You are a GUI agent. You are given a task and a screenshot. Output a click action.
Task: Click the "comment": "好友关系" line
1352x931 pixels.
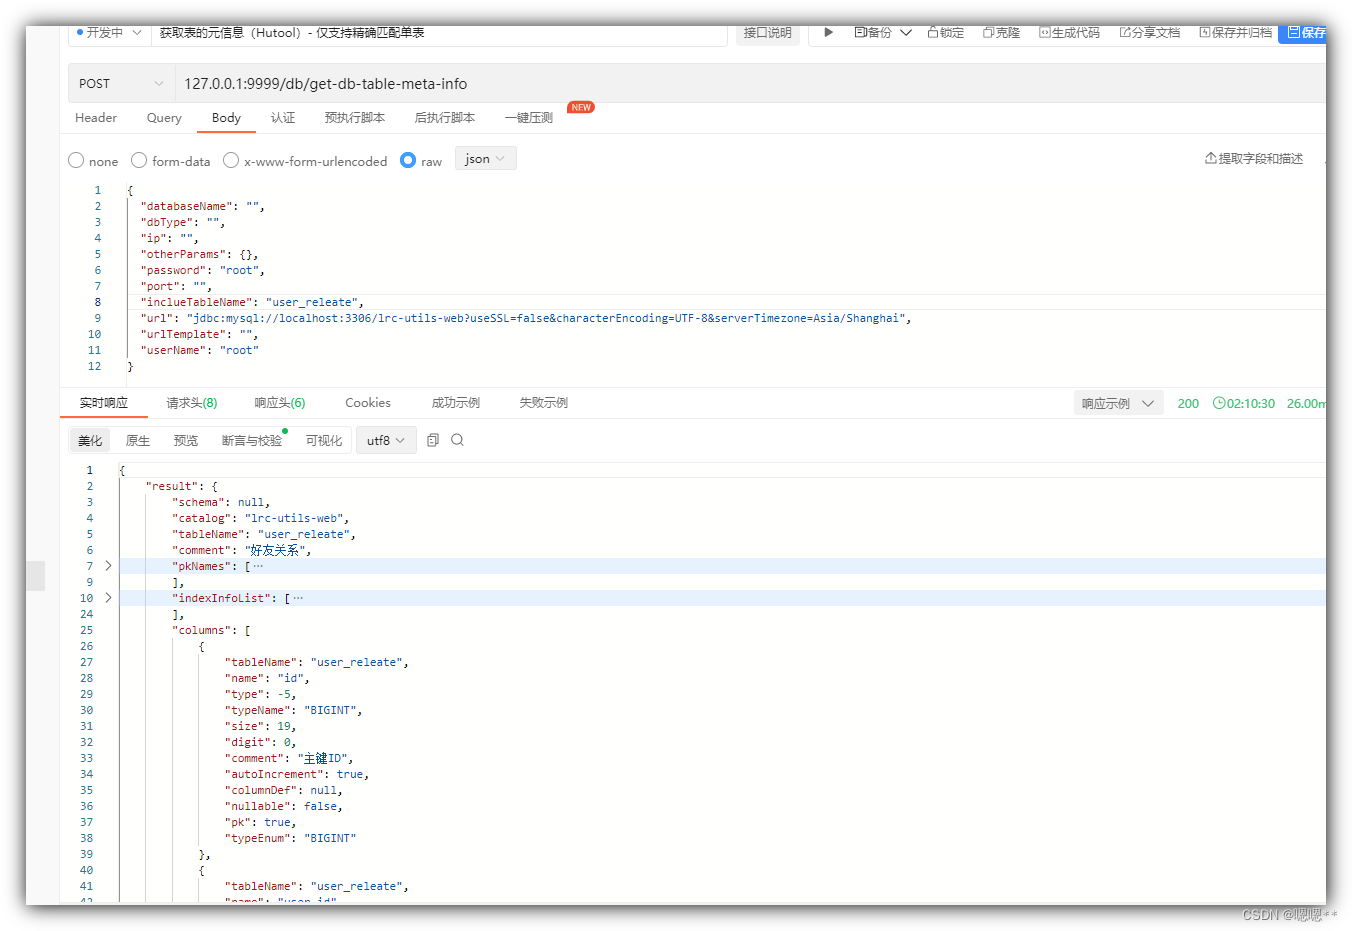click(241, 550)
